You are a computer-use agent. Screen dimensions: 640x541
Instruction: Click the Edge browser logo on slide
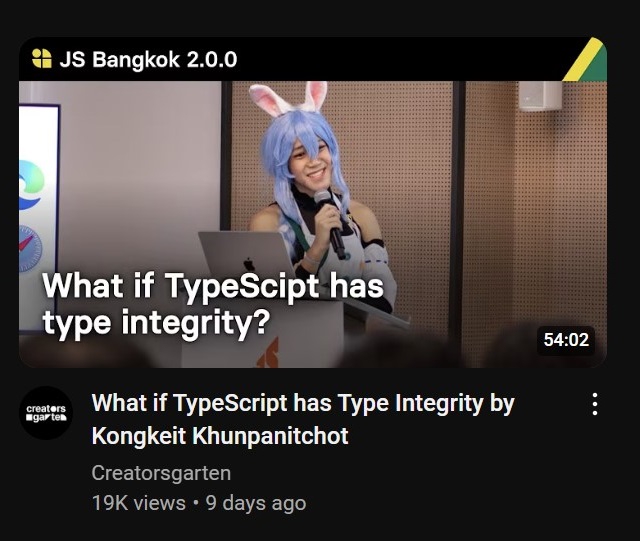[31, 185]
